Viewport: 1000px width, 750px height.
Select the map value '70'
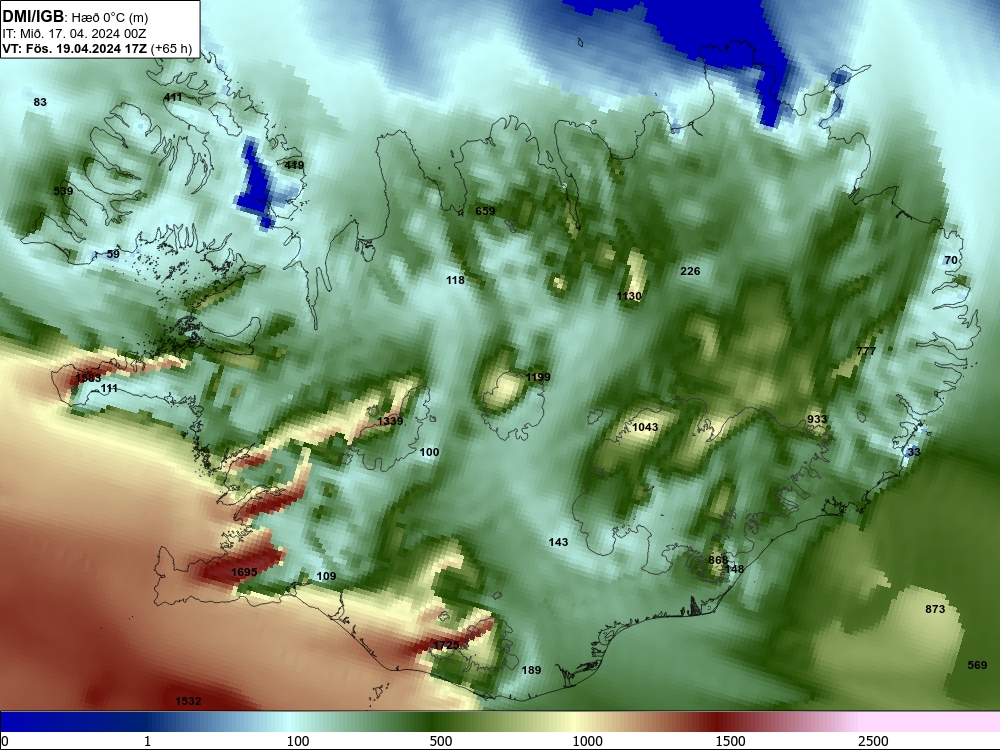click(x=951, y=260)
